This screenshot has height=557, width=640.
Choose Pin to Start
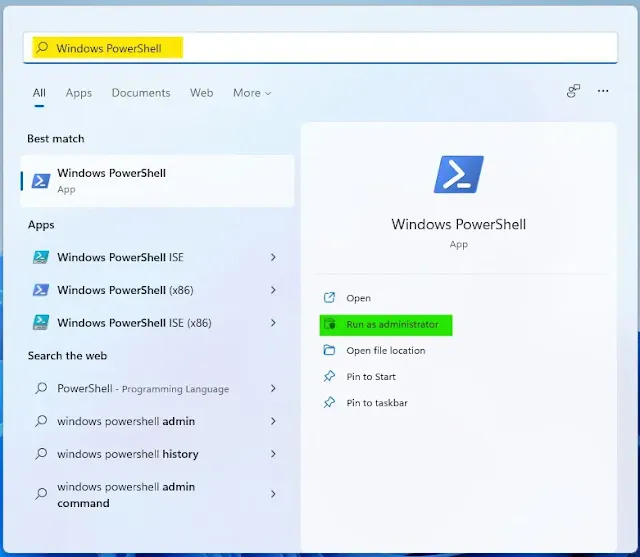[371, 377]
